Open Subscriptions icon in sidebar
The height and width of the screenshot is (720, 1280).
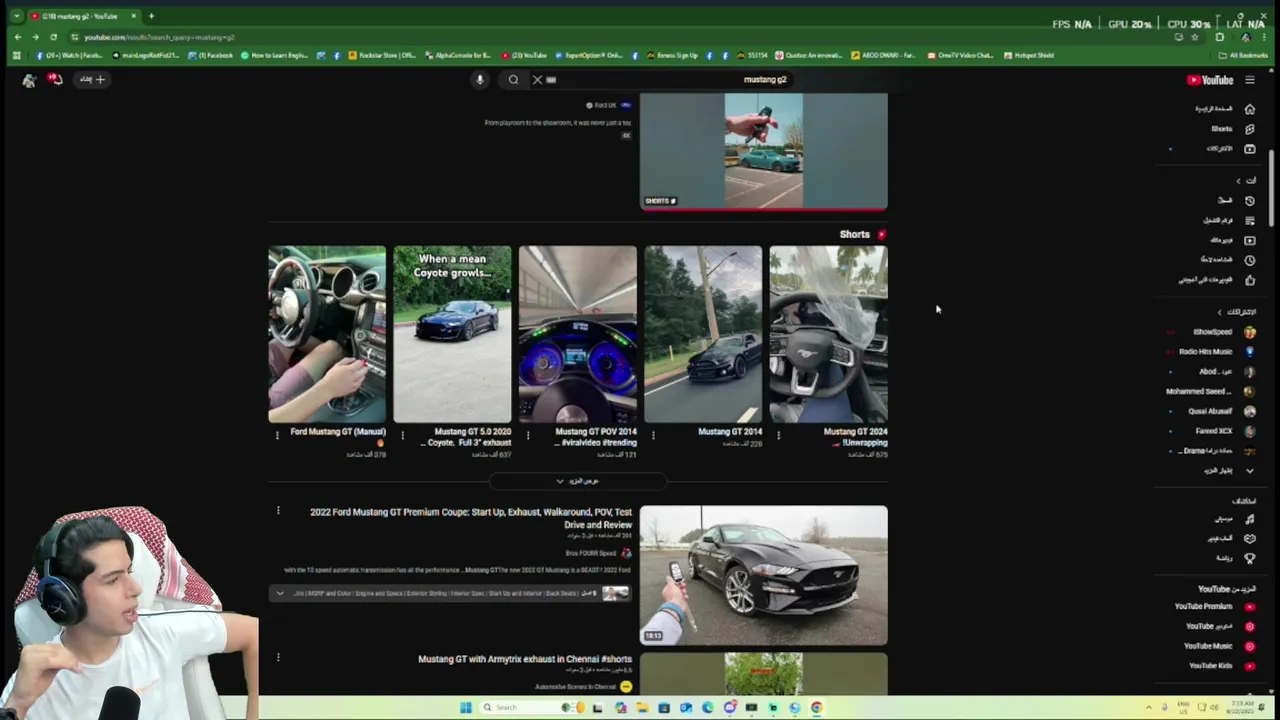[1249, 149]
